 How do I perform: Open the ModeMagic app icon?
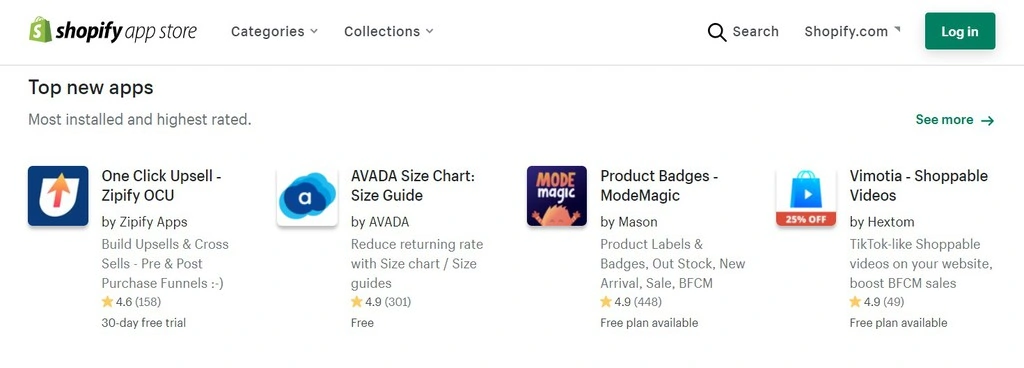557,196
